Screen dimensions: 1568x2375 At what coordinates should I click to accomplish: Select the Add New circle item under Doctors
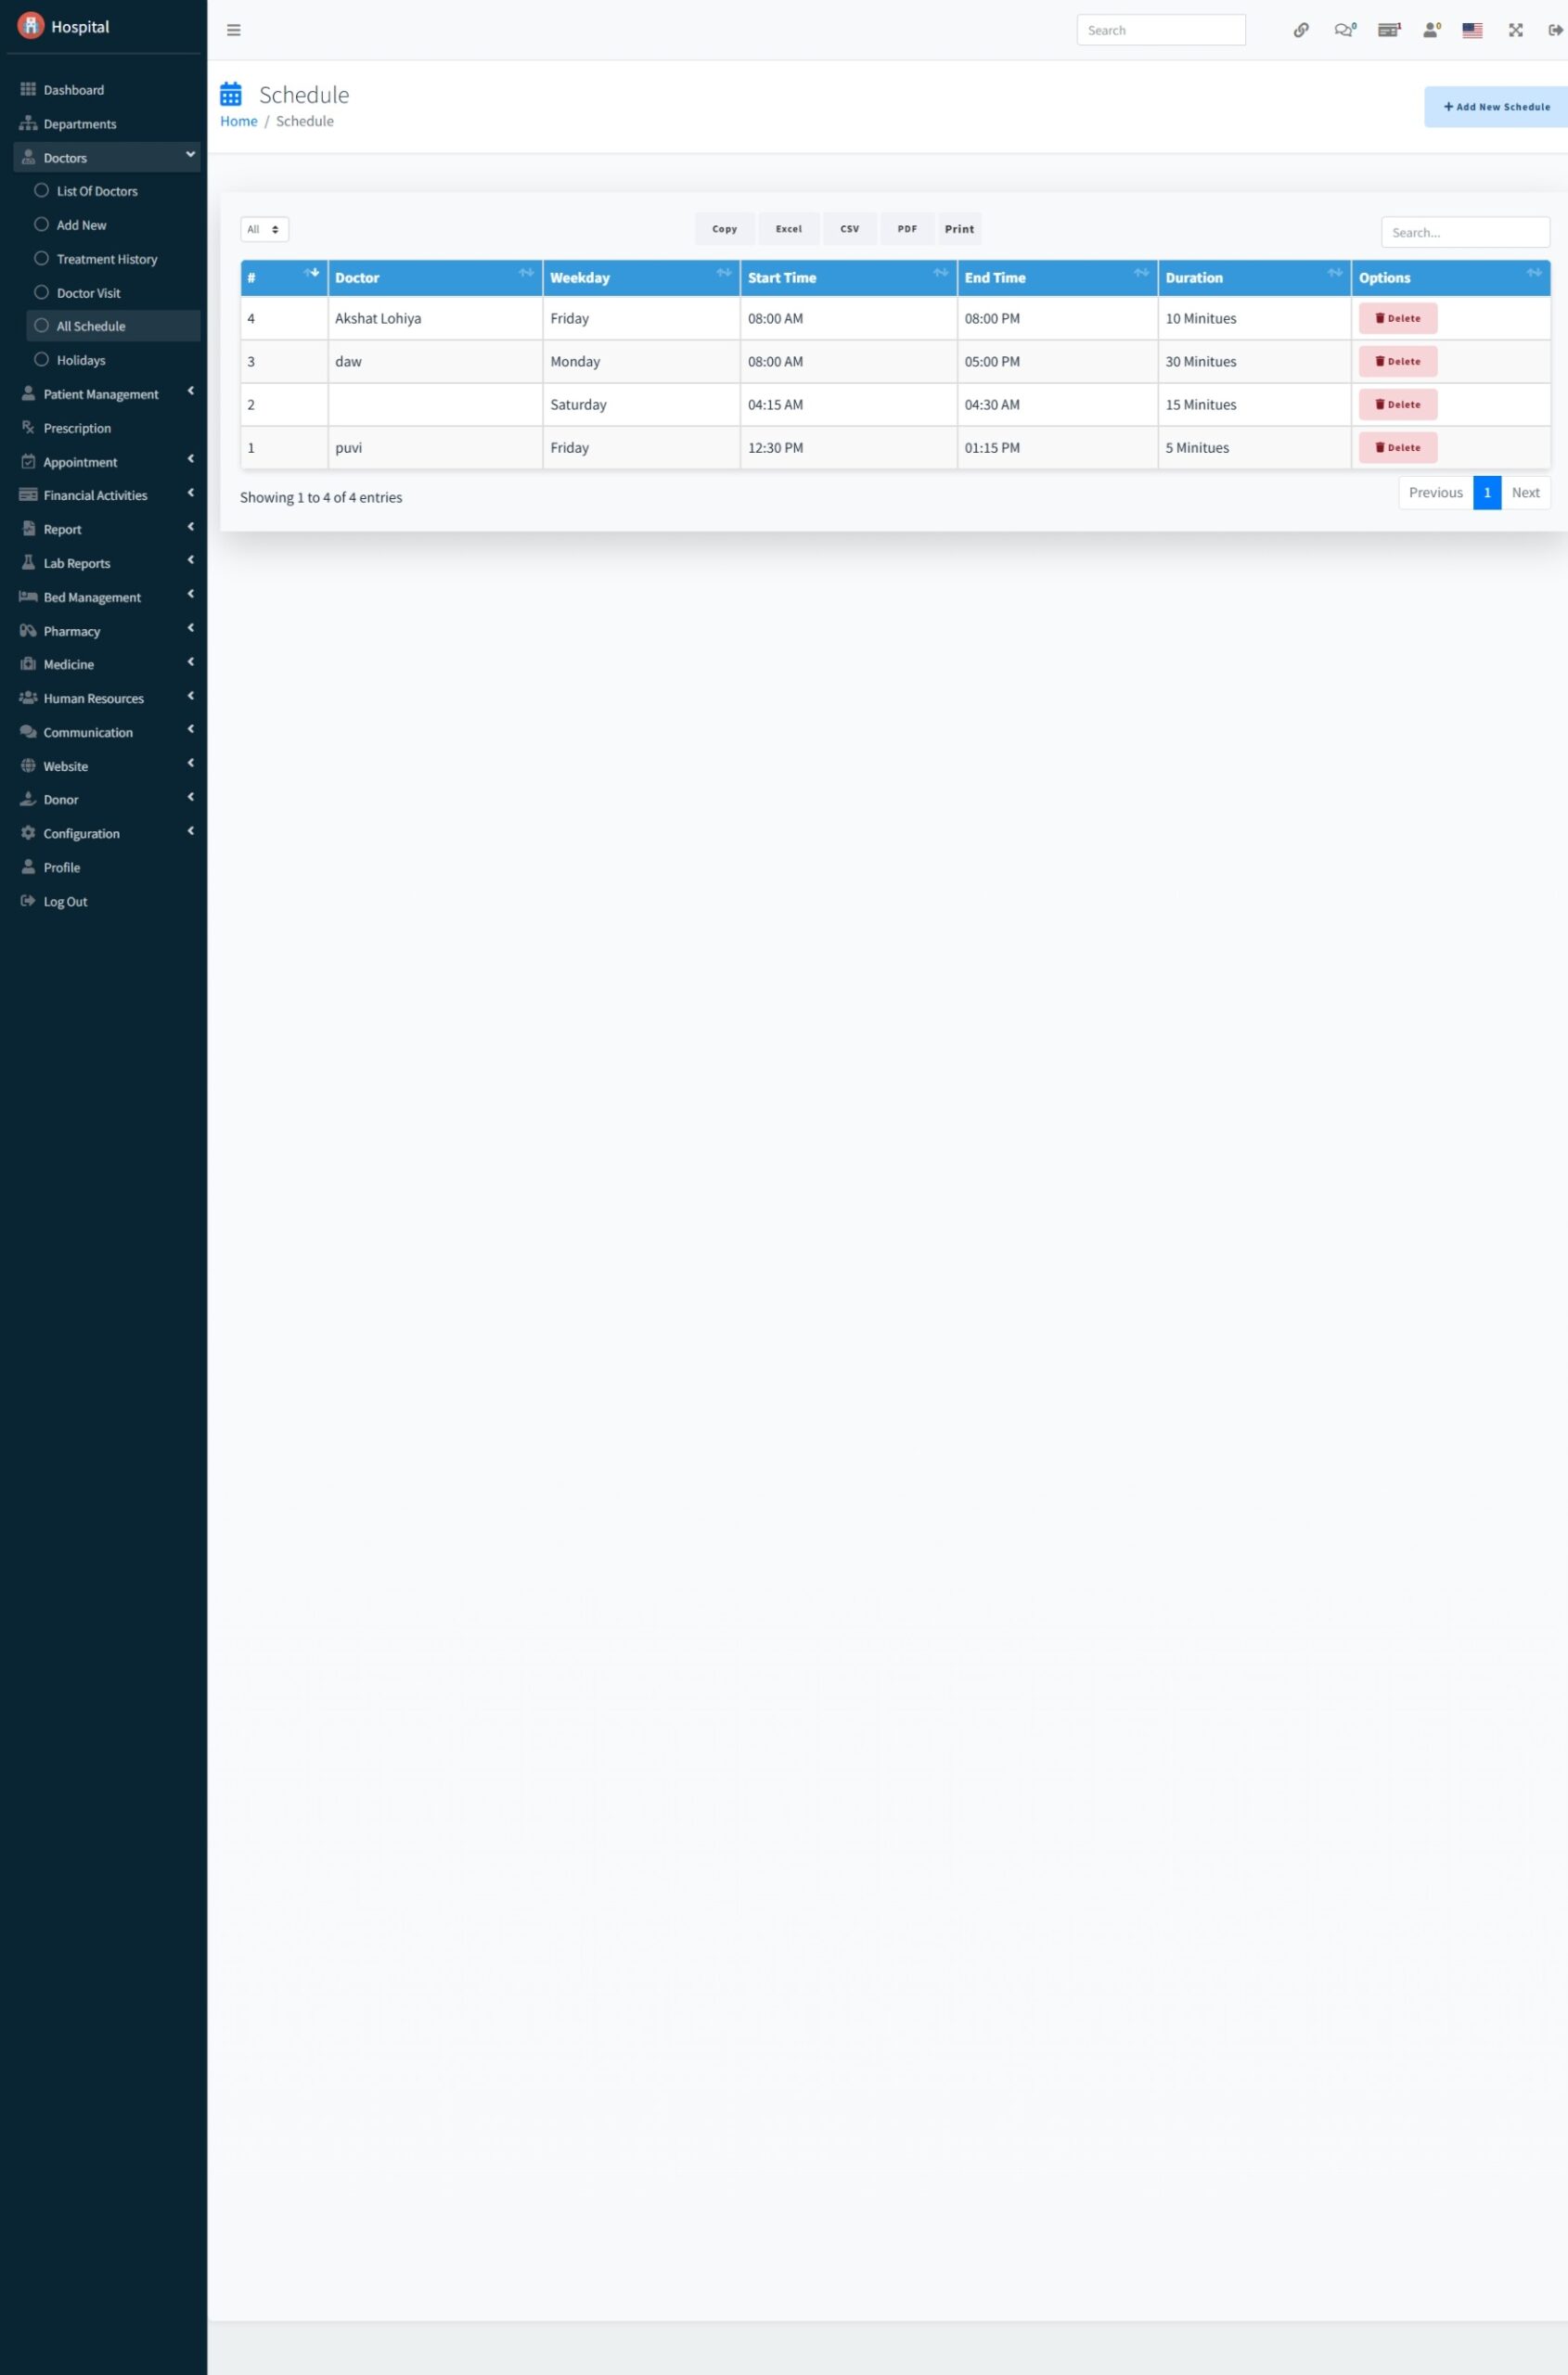(41, 224)
